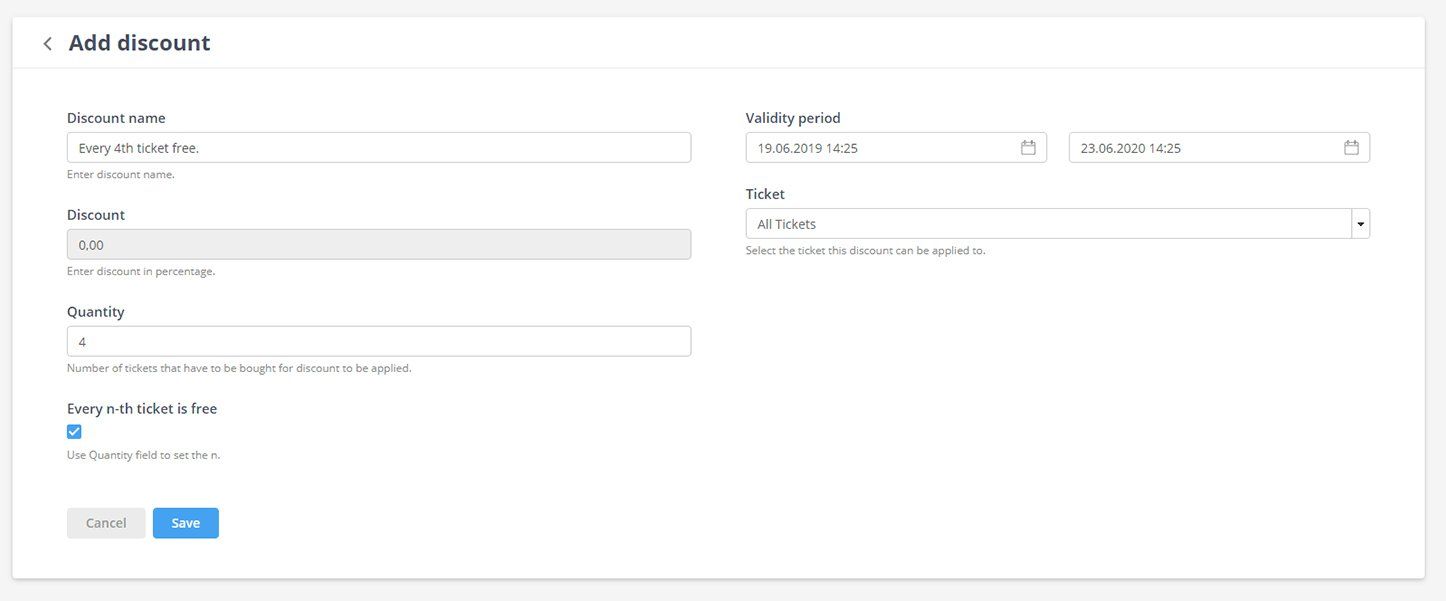This screenshot has width=1446, height=601.
Task: Expand the Ticket dropdown arrow
Action: tap(1360, 224)
